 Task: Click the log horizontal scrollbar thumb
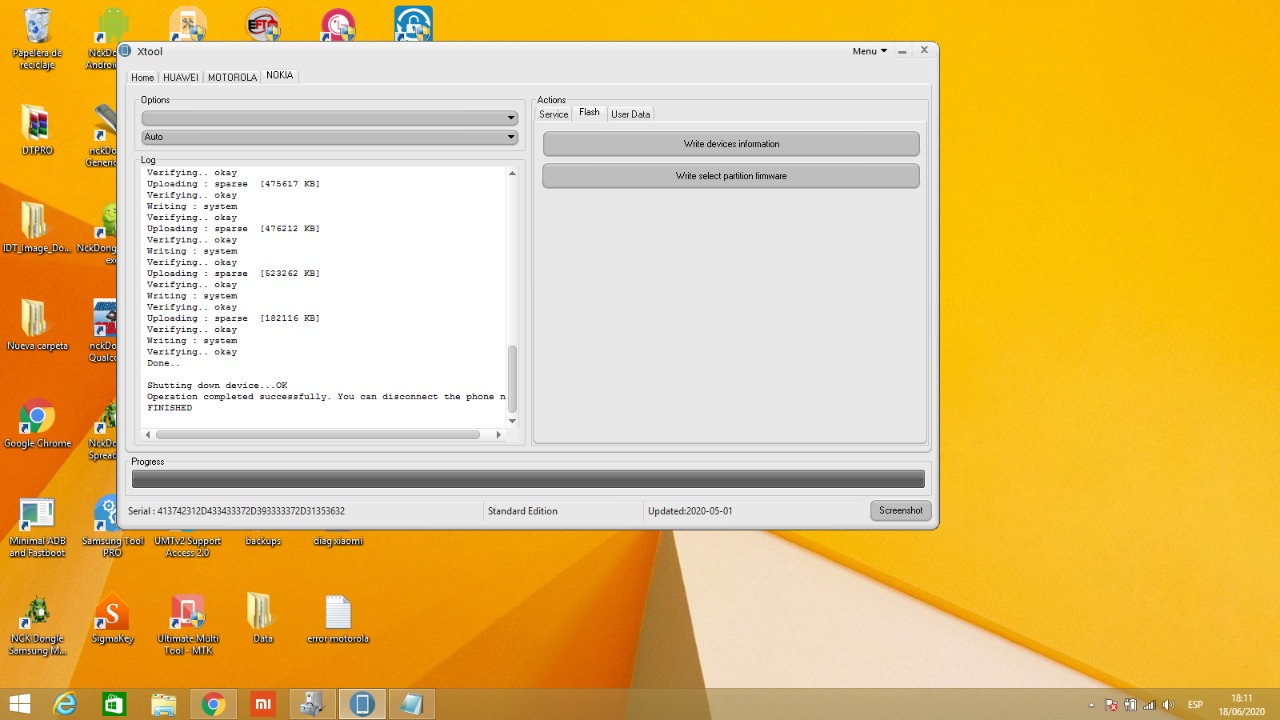pos(318,434)
